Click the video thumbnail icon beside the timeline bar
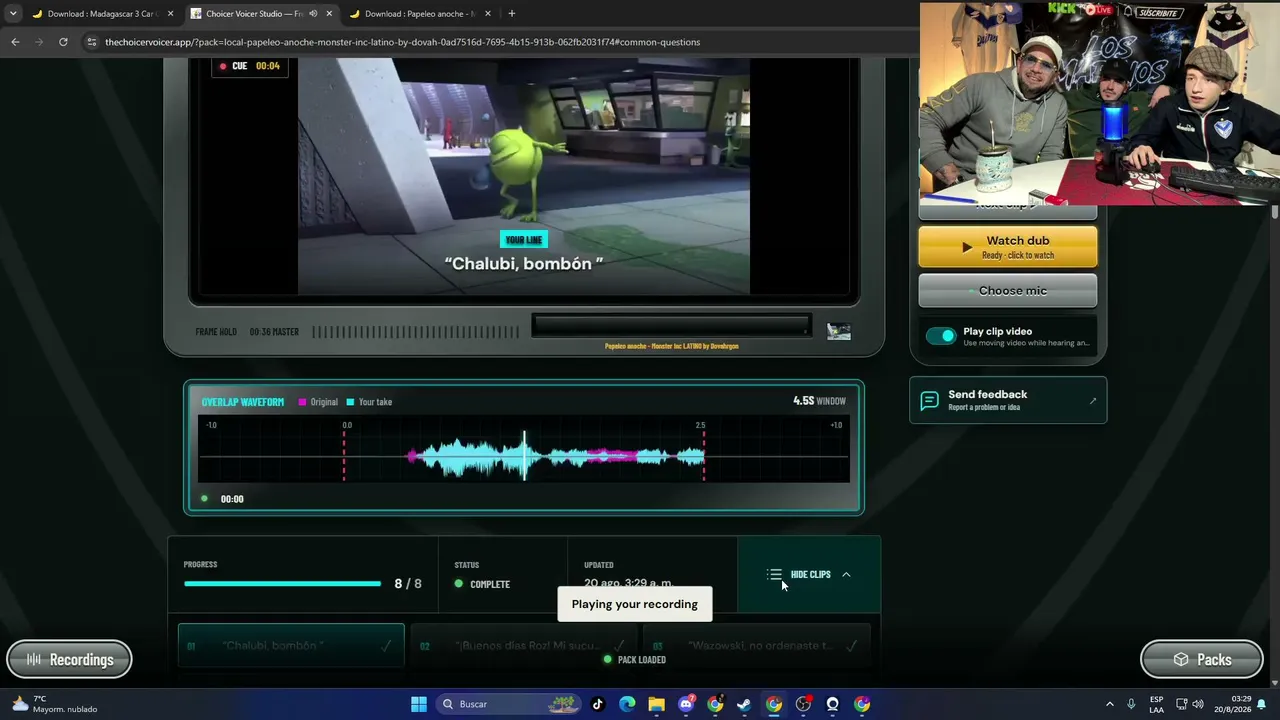This screenshot has width=1280, height=720. pos(839,331)
